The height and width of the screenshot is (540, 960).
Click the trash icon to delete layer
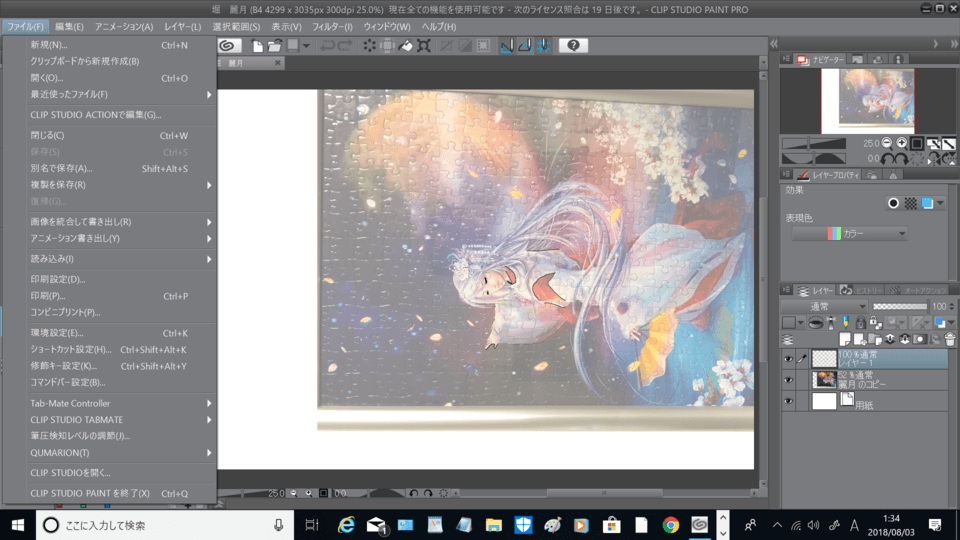click(x=949, y=340)
